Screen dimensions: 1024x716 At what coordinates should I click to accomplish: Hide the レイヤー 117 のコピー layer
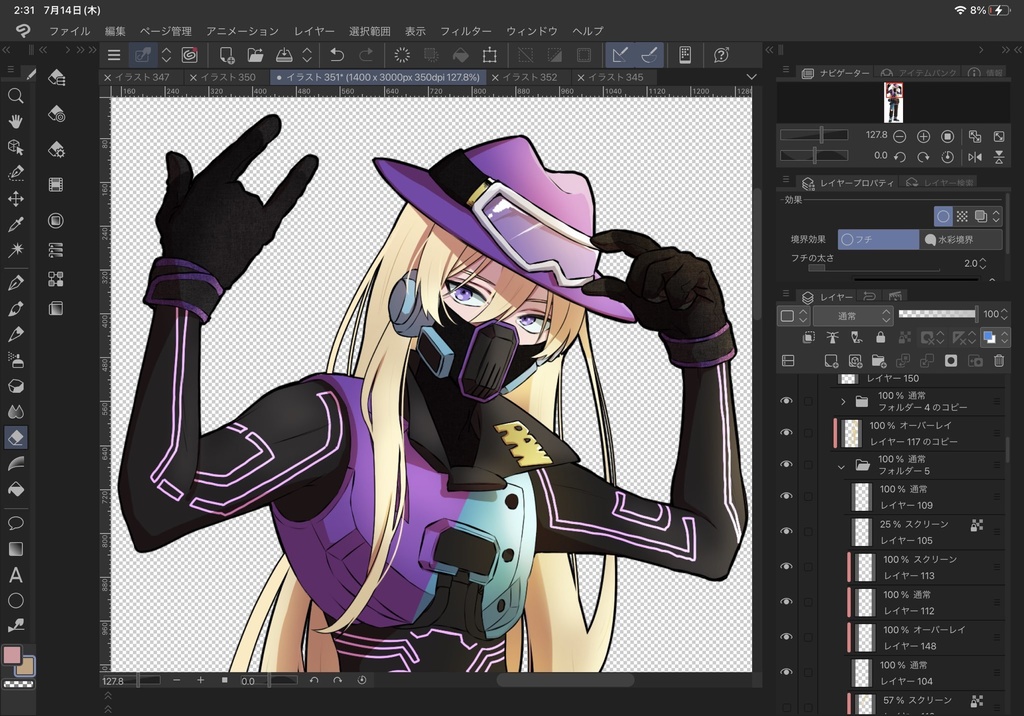[786, 432]
